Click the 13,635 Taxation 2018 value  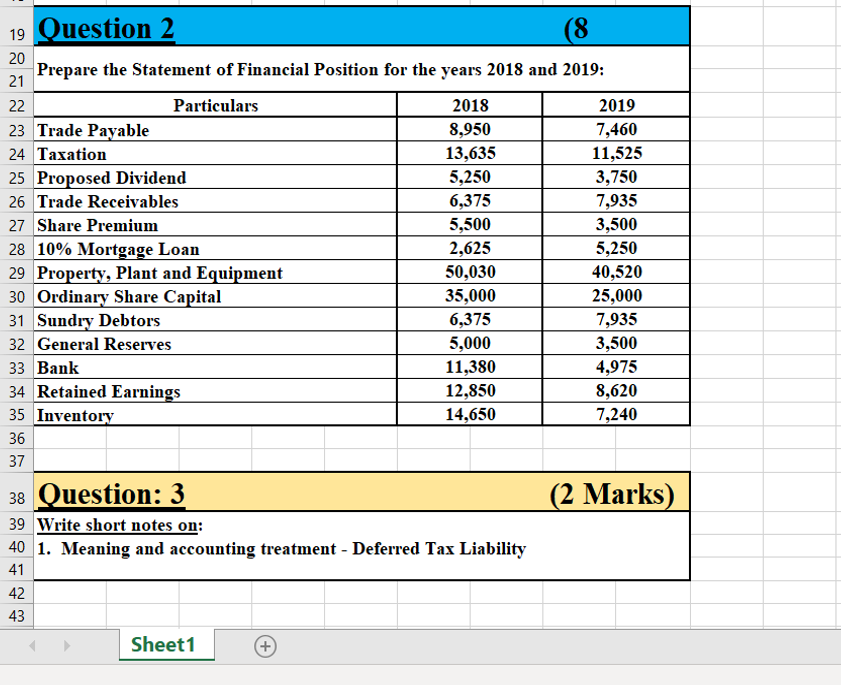click(470, 153)
